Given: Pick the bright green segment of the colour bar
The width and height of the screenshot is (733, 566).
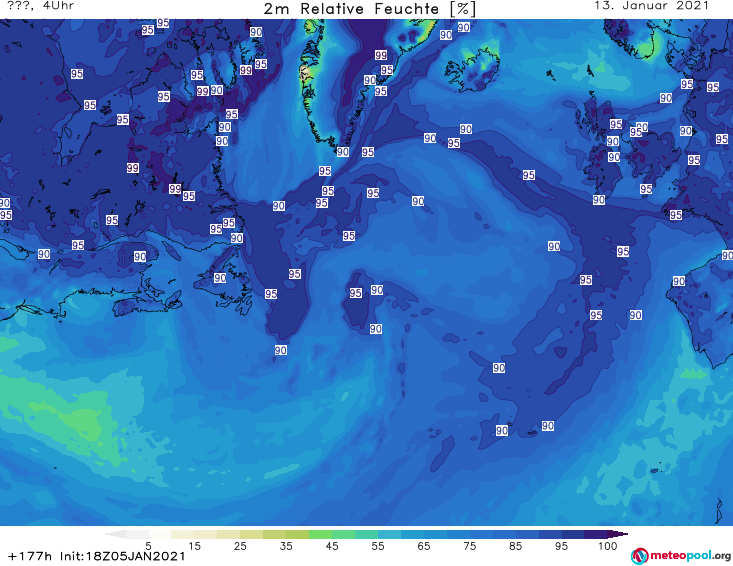Looking at the screenshot, I should click(320, 534).
